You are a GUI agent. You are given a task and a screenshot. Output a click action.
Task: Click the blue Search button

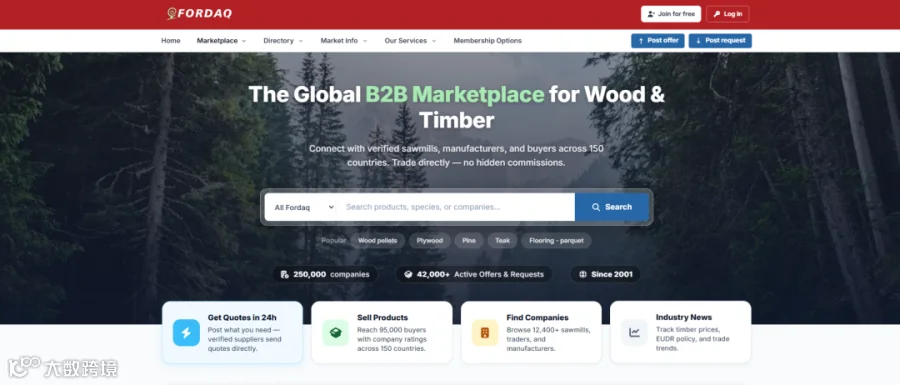click(612, 207)
